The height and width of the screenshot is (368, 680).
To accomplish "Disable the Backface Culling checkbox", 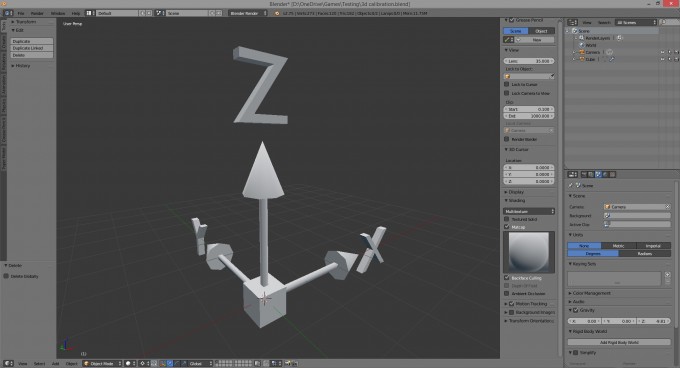I will coord(506,277).
